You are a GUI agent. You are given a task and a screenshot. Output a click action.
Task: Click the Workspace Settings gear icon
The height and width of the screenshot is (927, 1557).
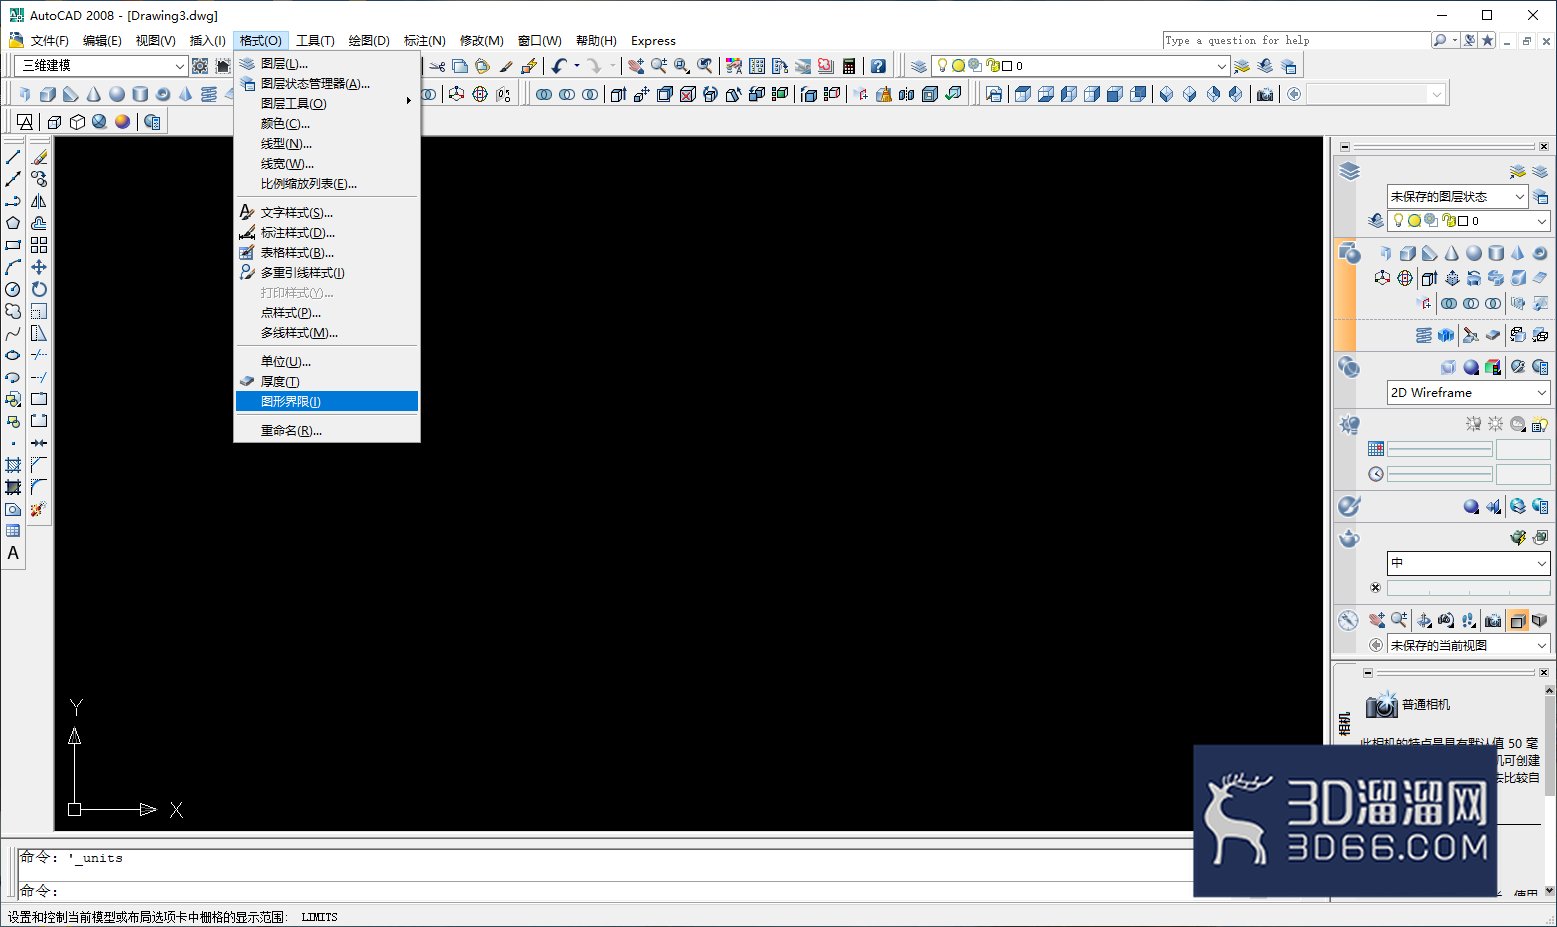point(200,66)
